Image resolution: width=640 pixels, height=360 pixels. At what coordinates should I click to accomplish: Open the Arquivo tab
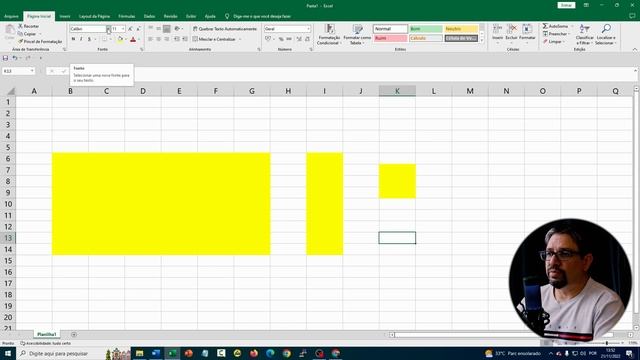click(11, 16)
